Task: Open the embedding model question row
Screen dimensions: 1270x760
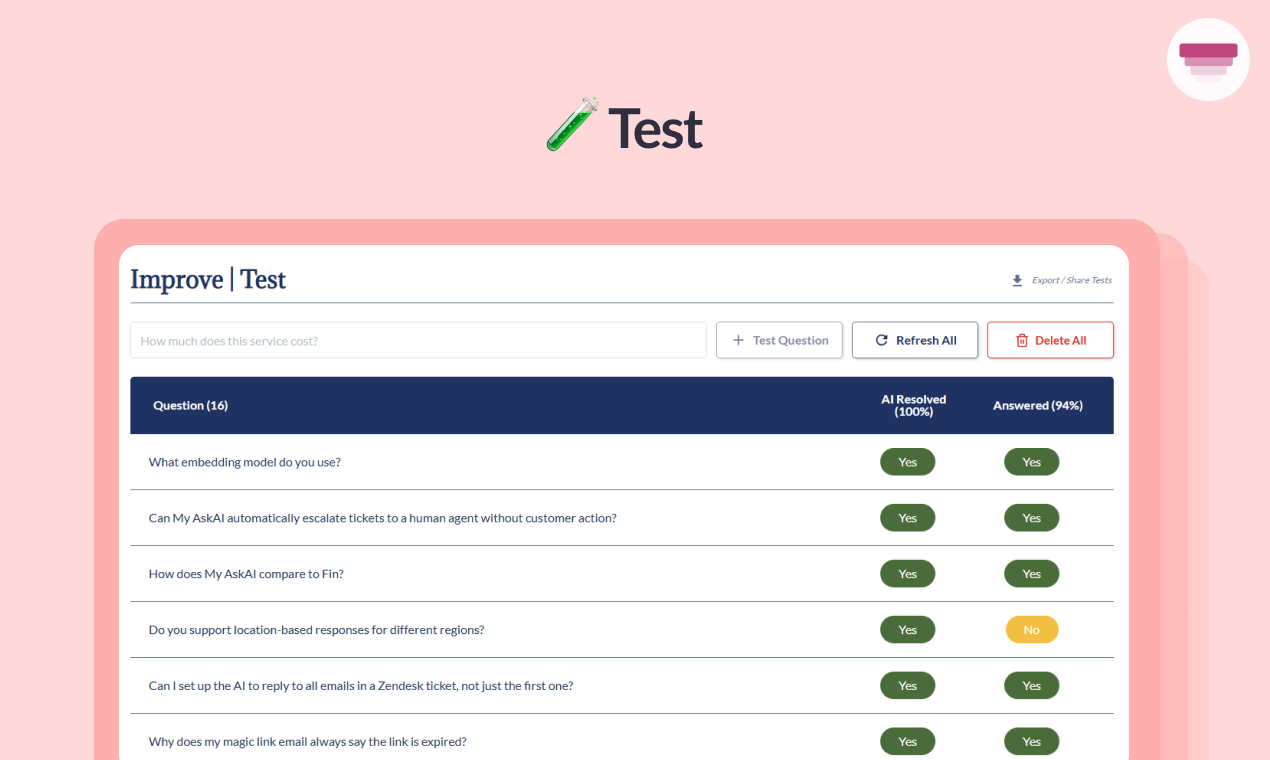Action: coord(244,462)
